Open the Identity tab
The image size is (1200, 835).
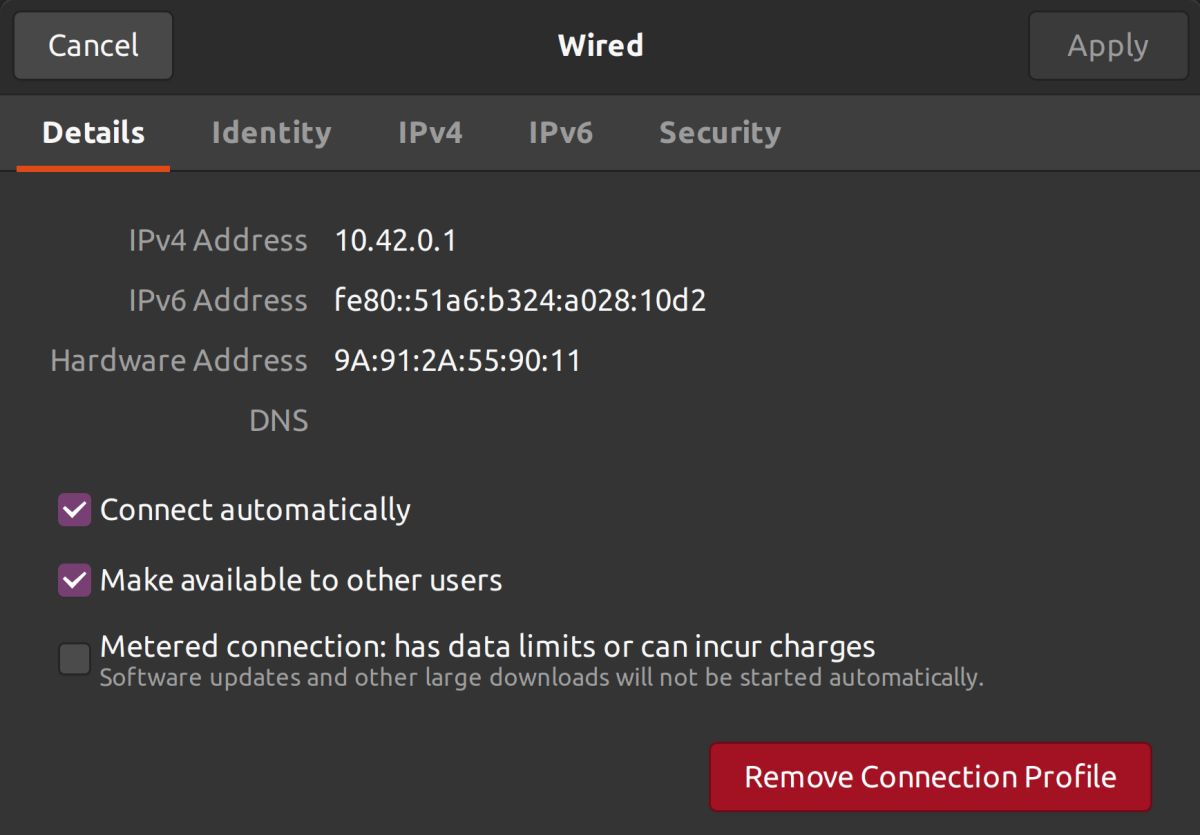click(271, 133)
